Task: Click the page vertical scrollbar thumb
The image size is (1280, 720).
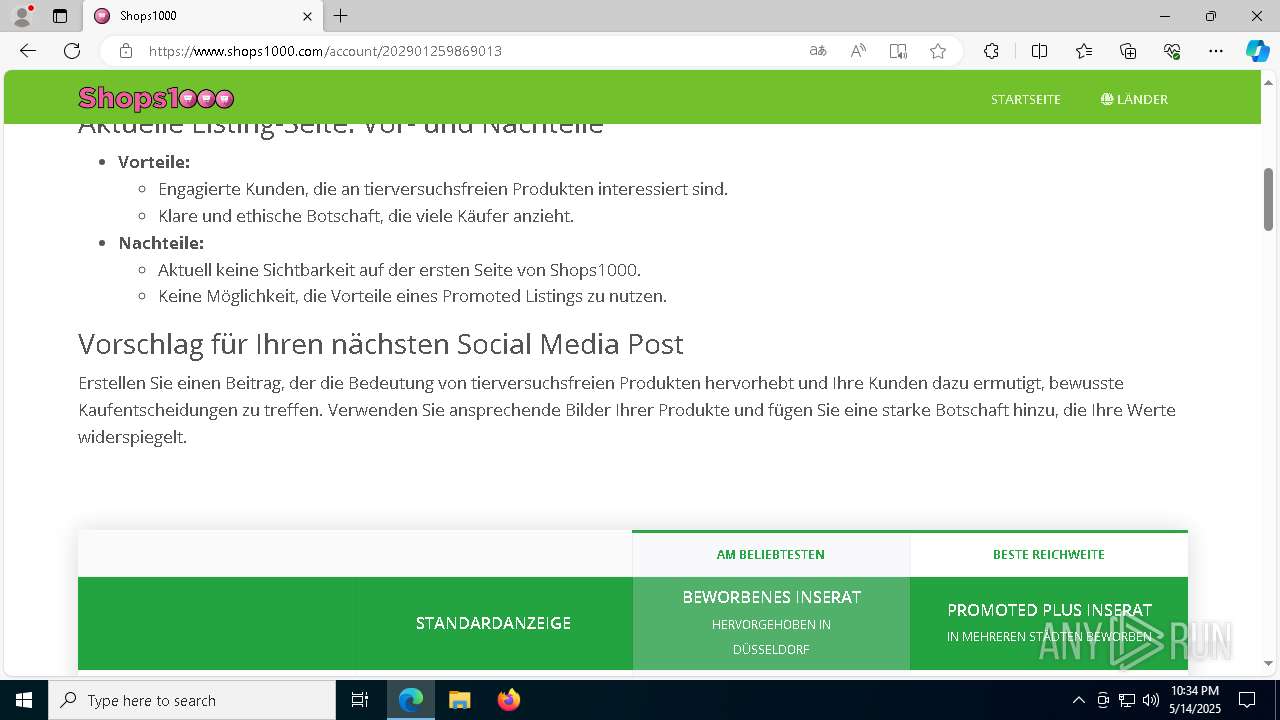Action: (1269, 200)
